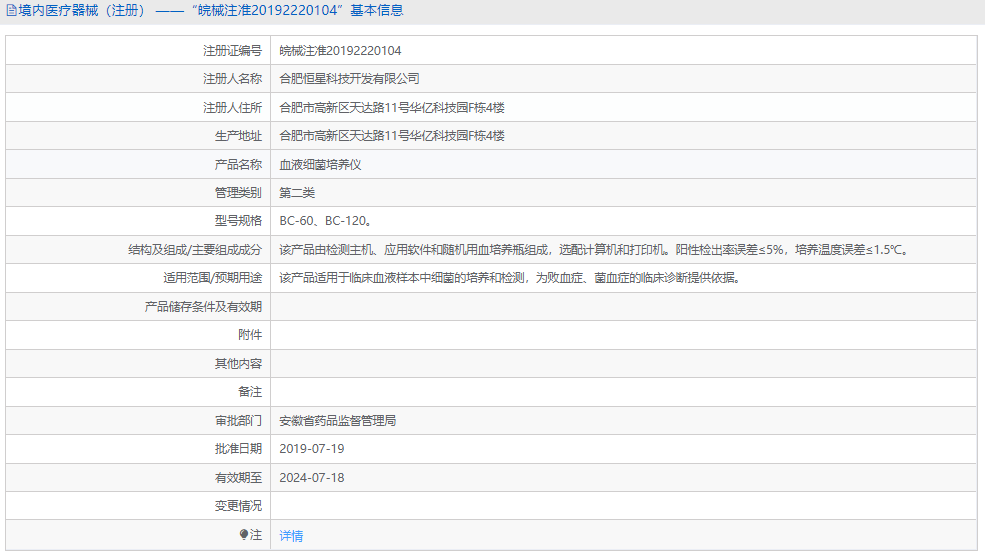Click the 产品储存条件及有效期 label
Image resolution: width=985 pixels, height=557 pixels.
click(x=203, y=307)
